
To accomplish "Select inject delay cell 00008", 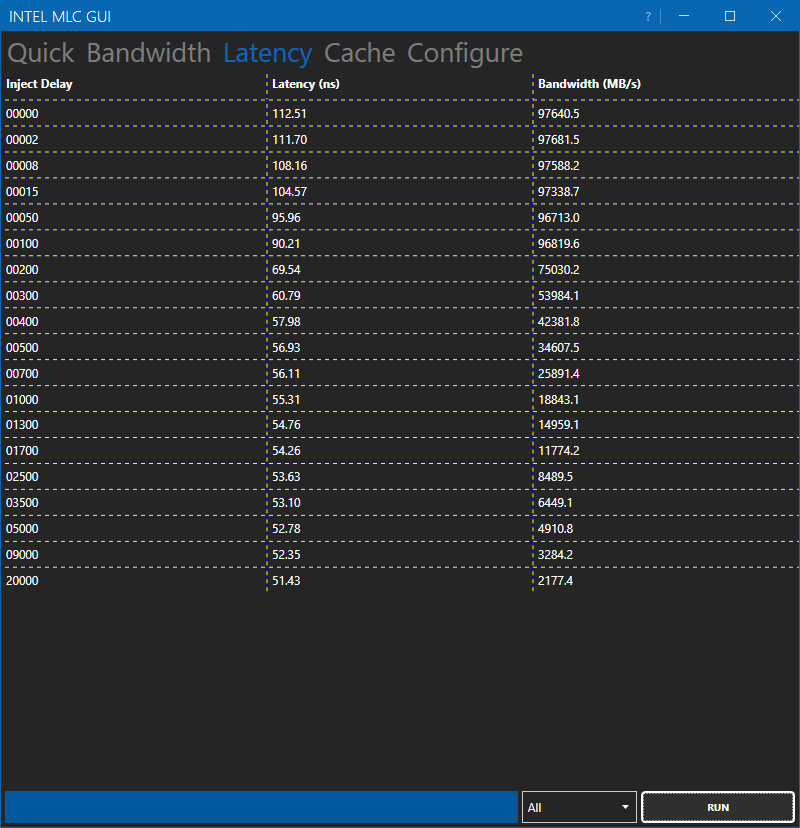I will (x=22, y=165).
